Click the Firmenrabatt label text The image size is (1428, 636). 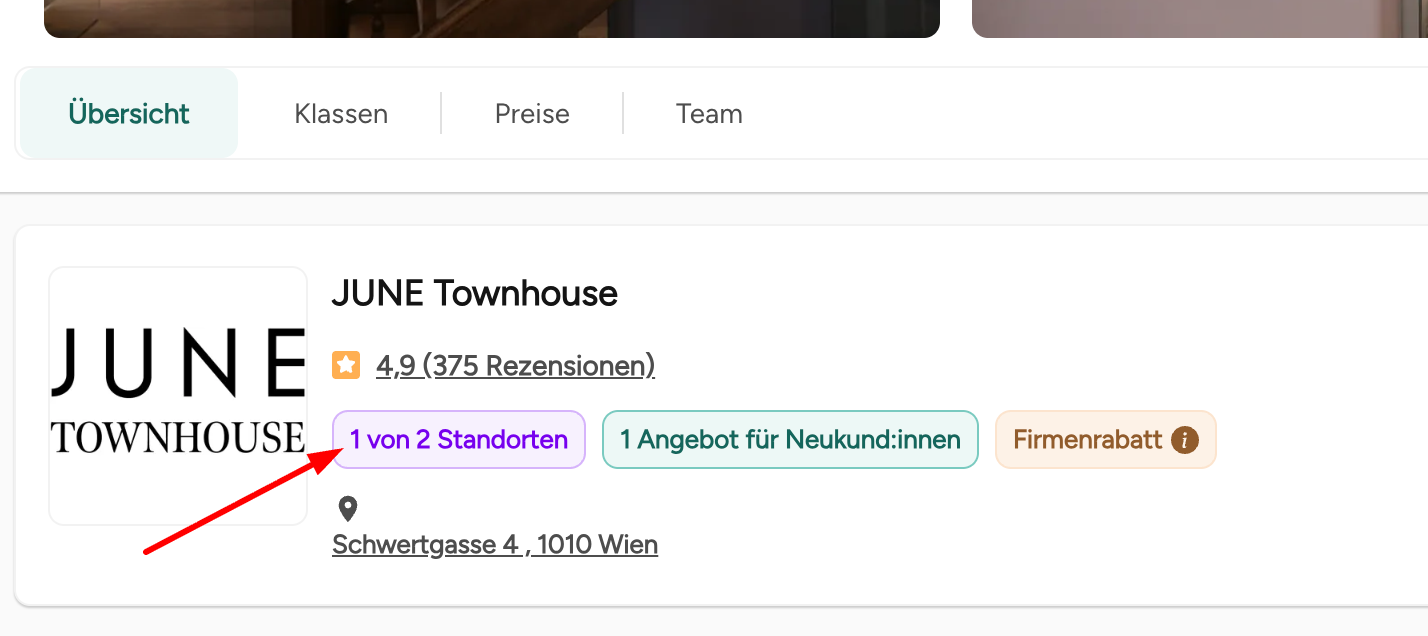coord(1088,439)
